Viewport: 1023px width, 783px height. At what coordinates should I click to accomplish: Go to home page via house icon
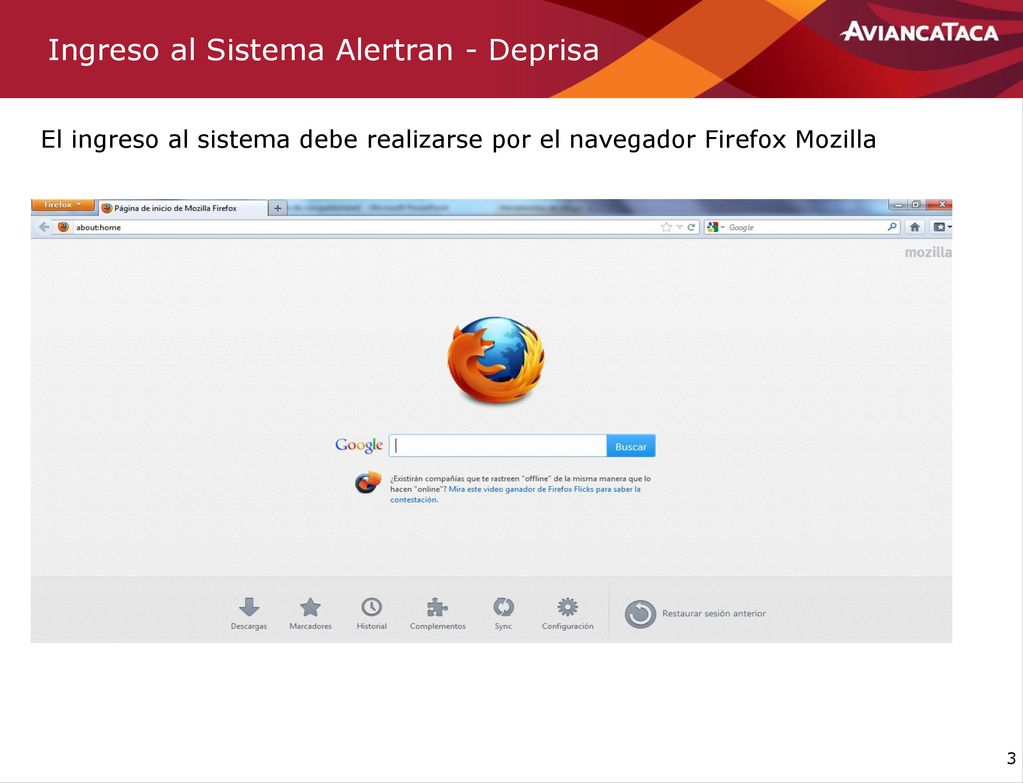915,227
